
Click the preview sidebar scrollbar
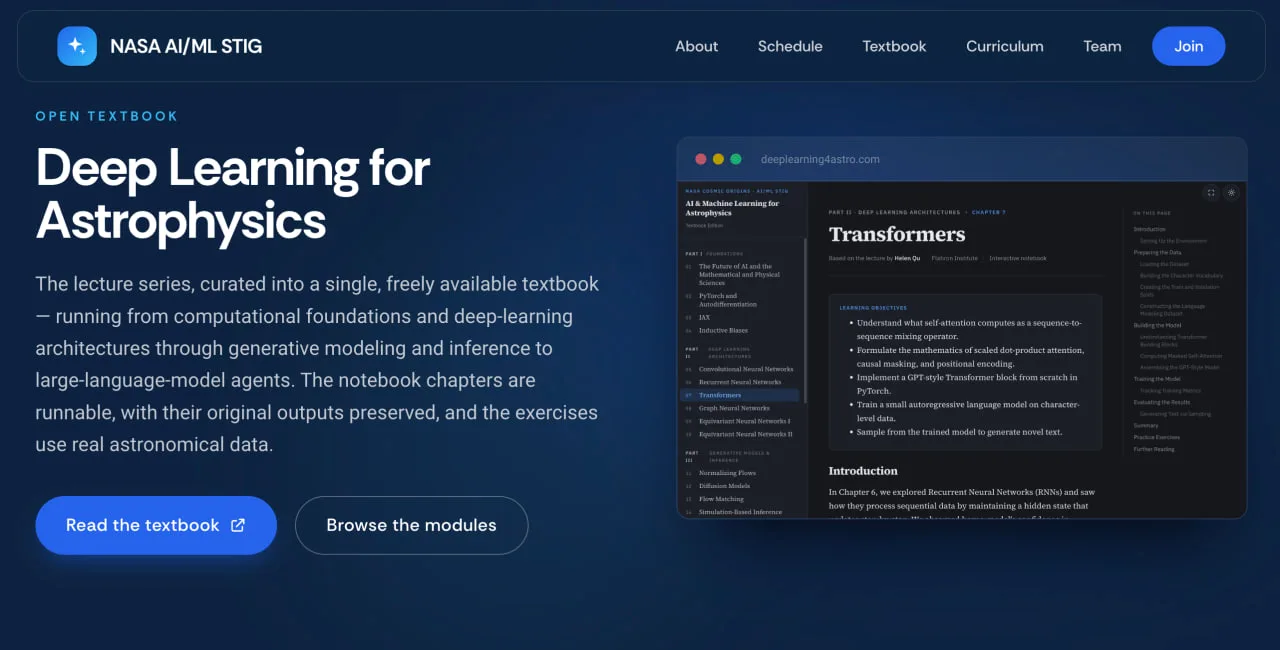805,320
